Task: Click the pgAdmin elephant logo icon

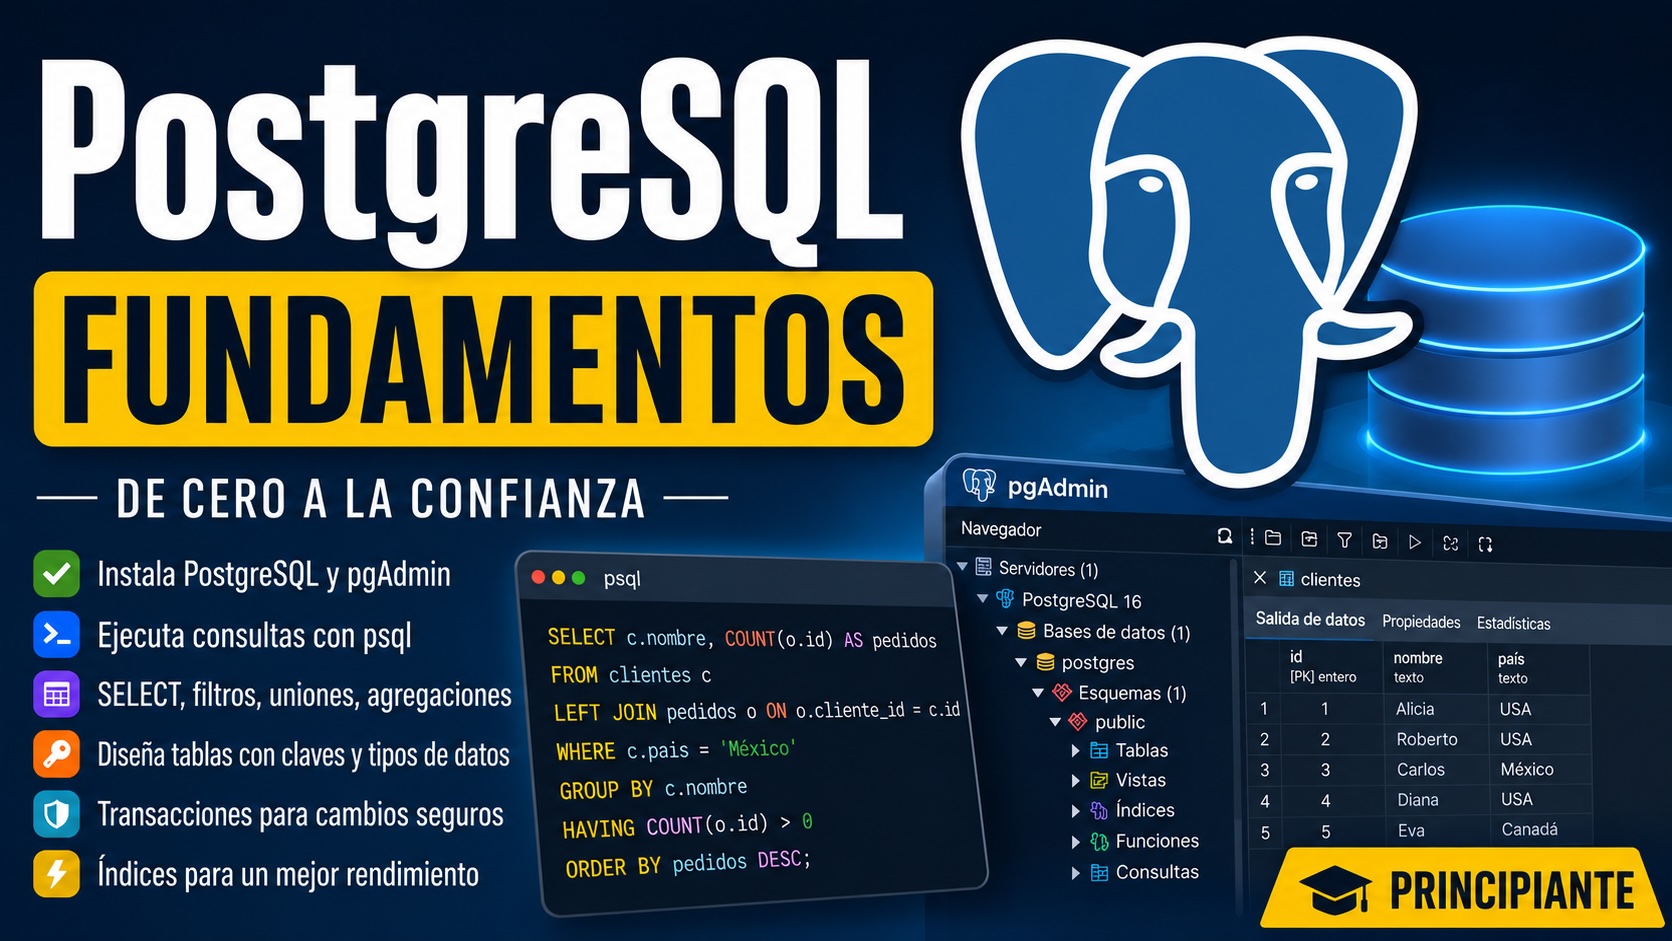Action: click(979, 484)
